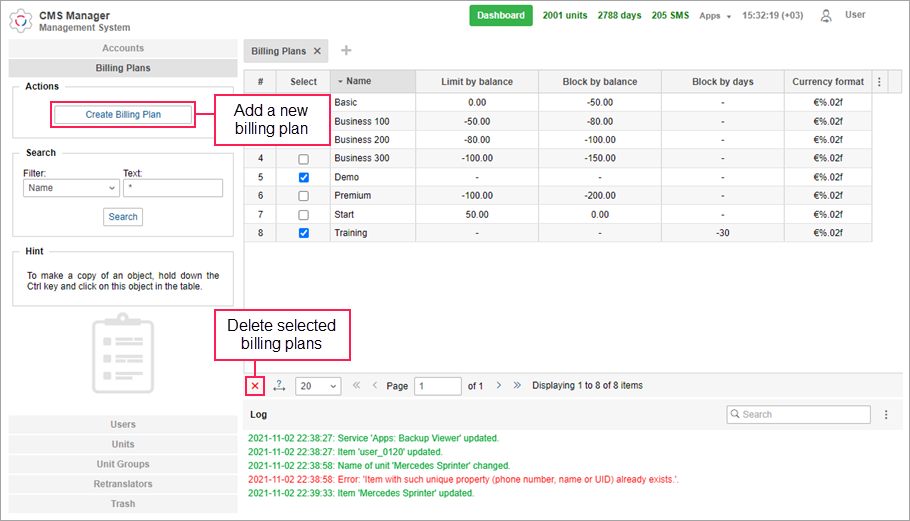
Task: Switch to the Accounts section
Action: point(123,48)
